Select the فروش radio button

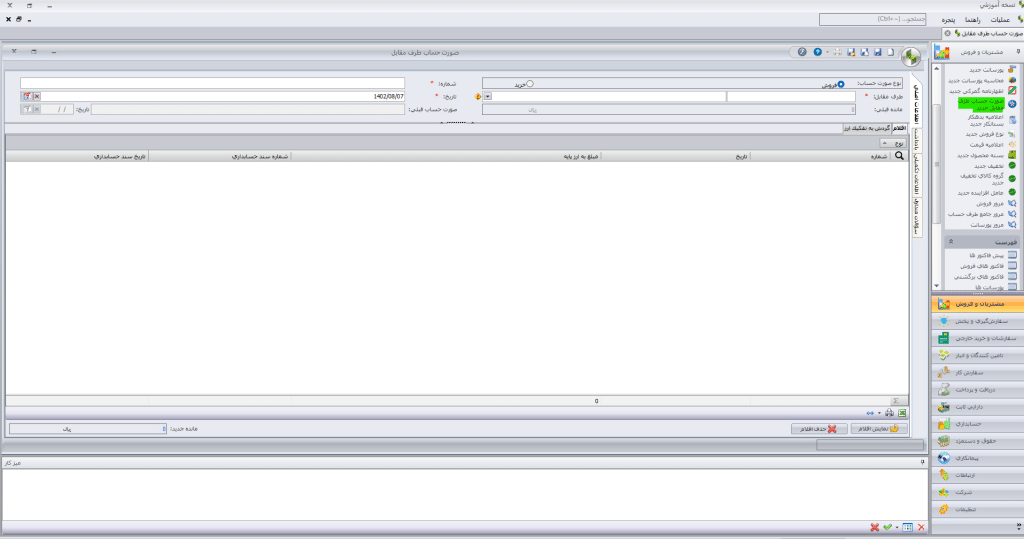[x=841, y=84]
